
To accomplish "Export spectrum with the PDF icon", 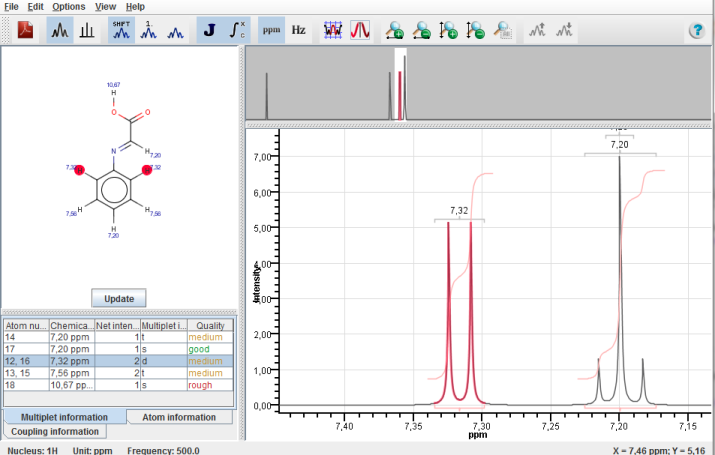I will tap(26, 30).
